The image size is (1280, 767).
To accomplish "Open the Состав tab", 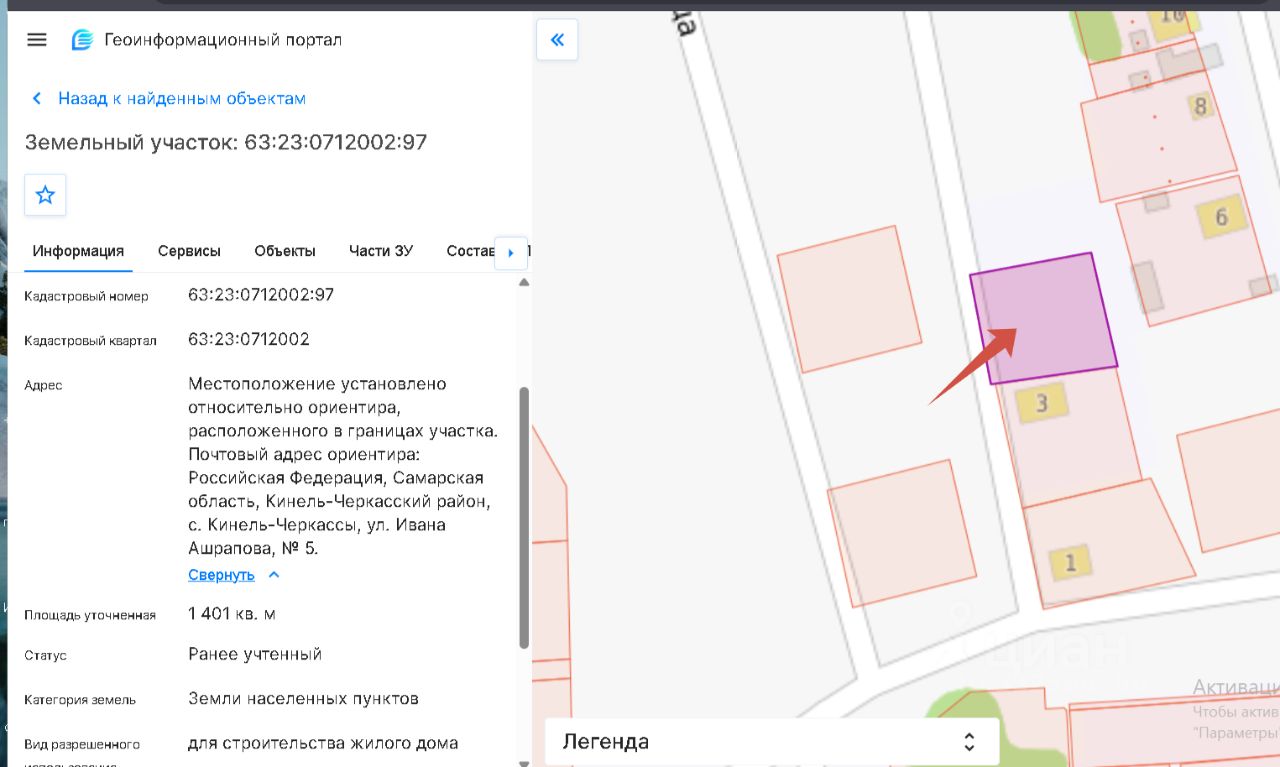I will pyautogui.click(x=470, y=251).
